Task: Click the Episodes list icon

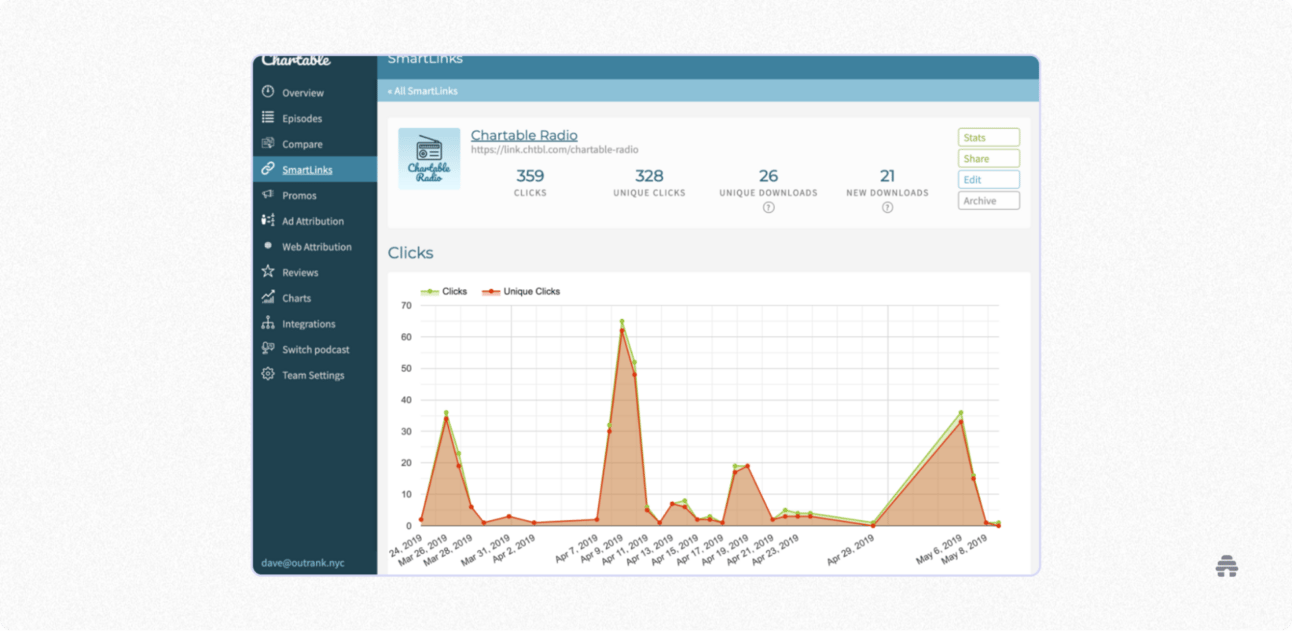Action: pyautogui.click(x=268, y=118)
